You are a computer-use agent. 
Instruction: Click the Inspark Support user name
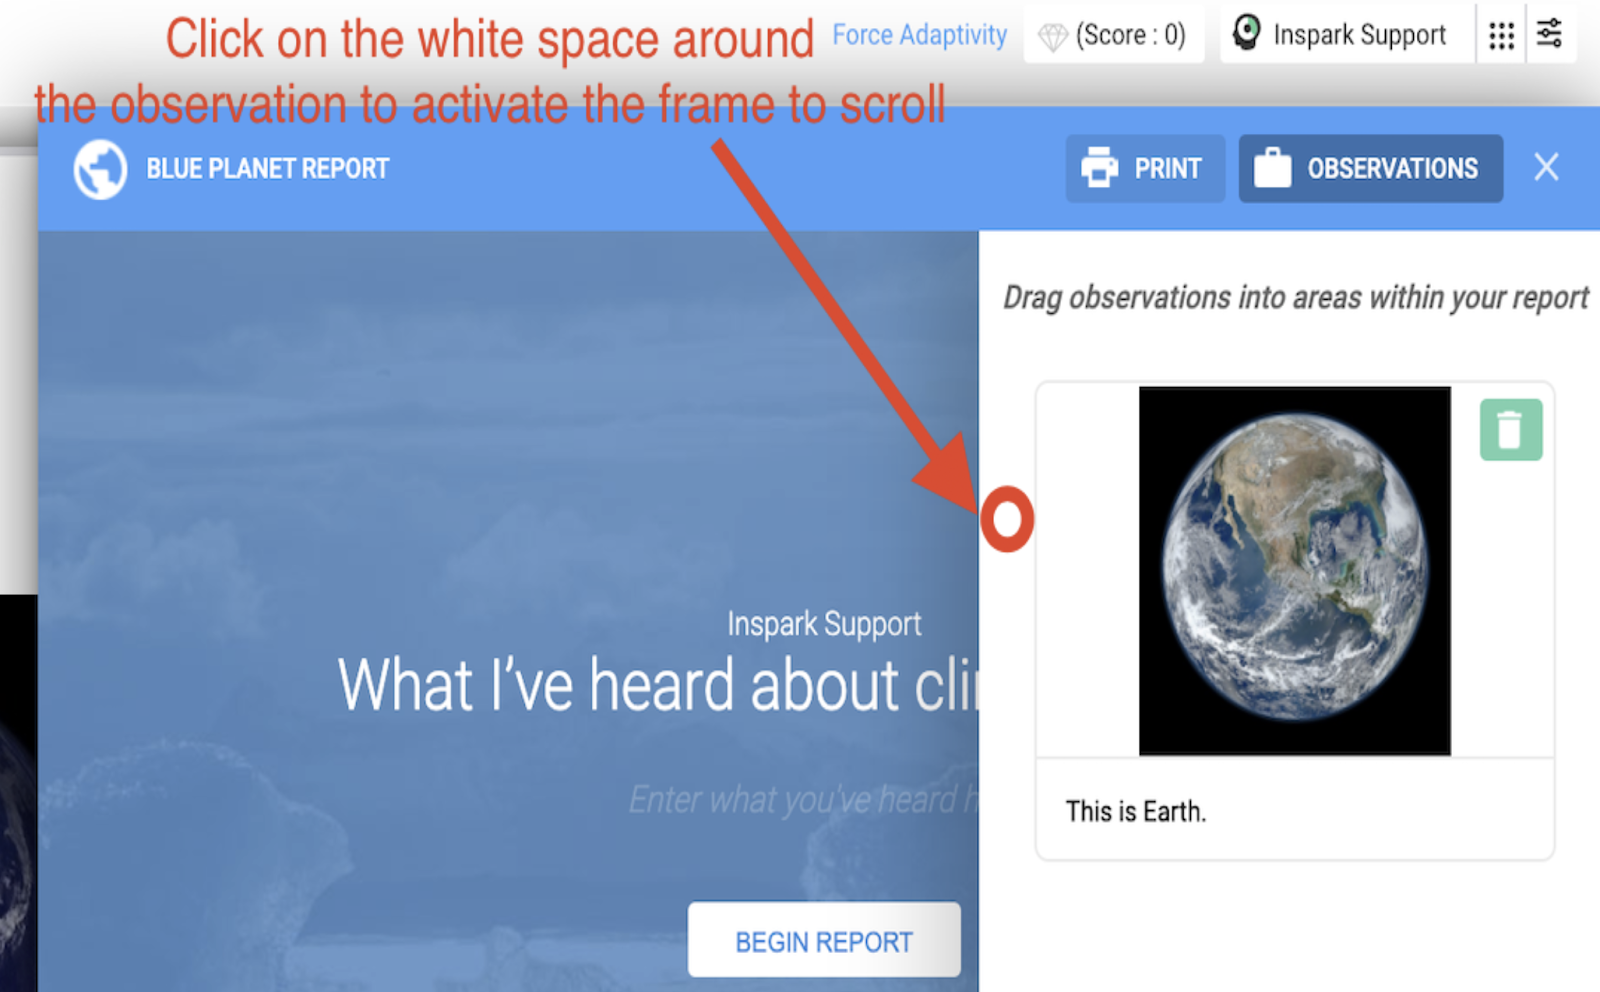pos(1360,36)
